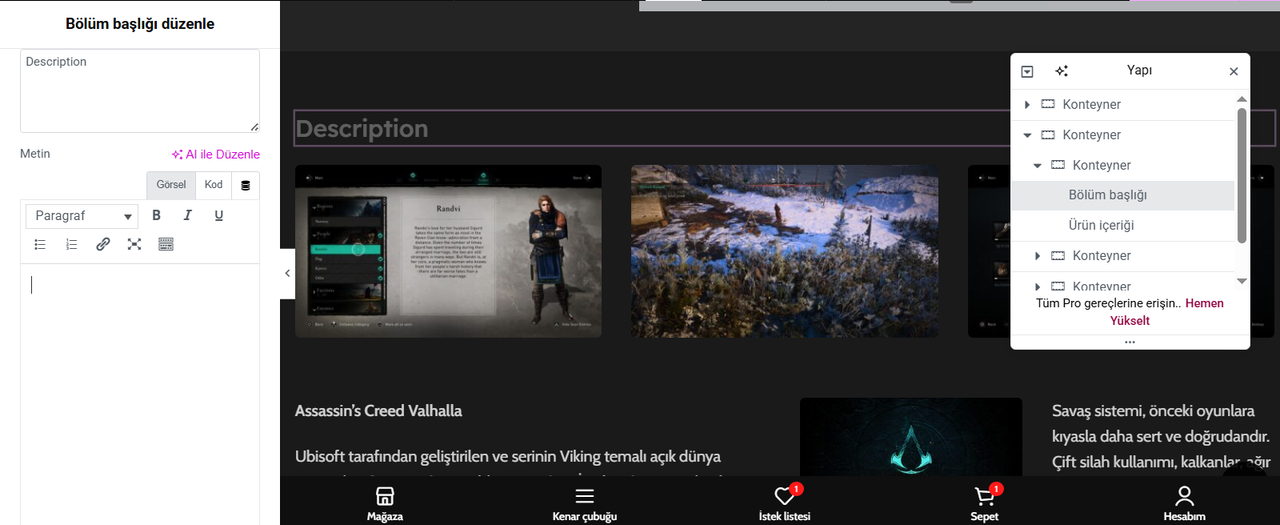Underline text with the U button

pos(219,215)
